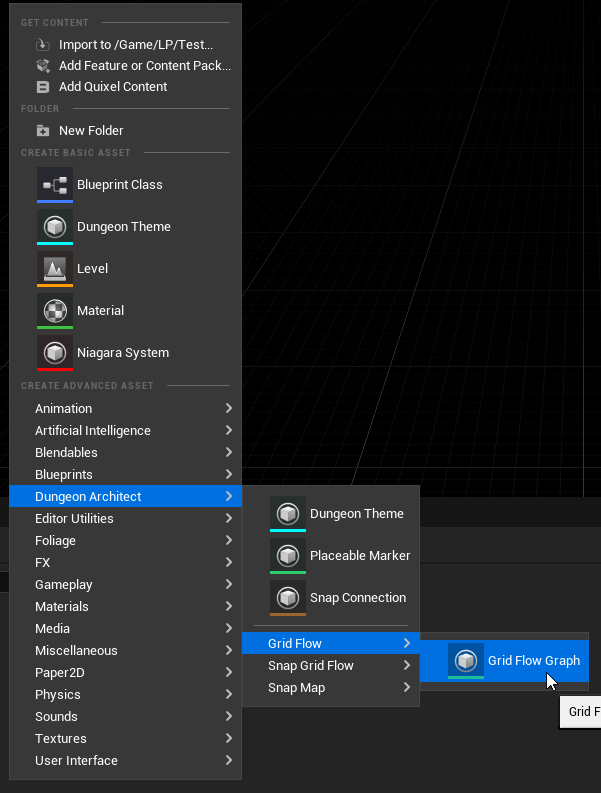Screen dimensions: 601x793
Task: Expand the Snap Grid Flow arrow
Action: pos(407,666)
